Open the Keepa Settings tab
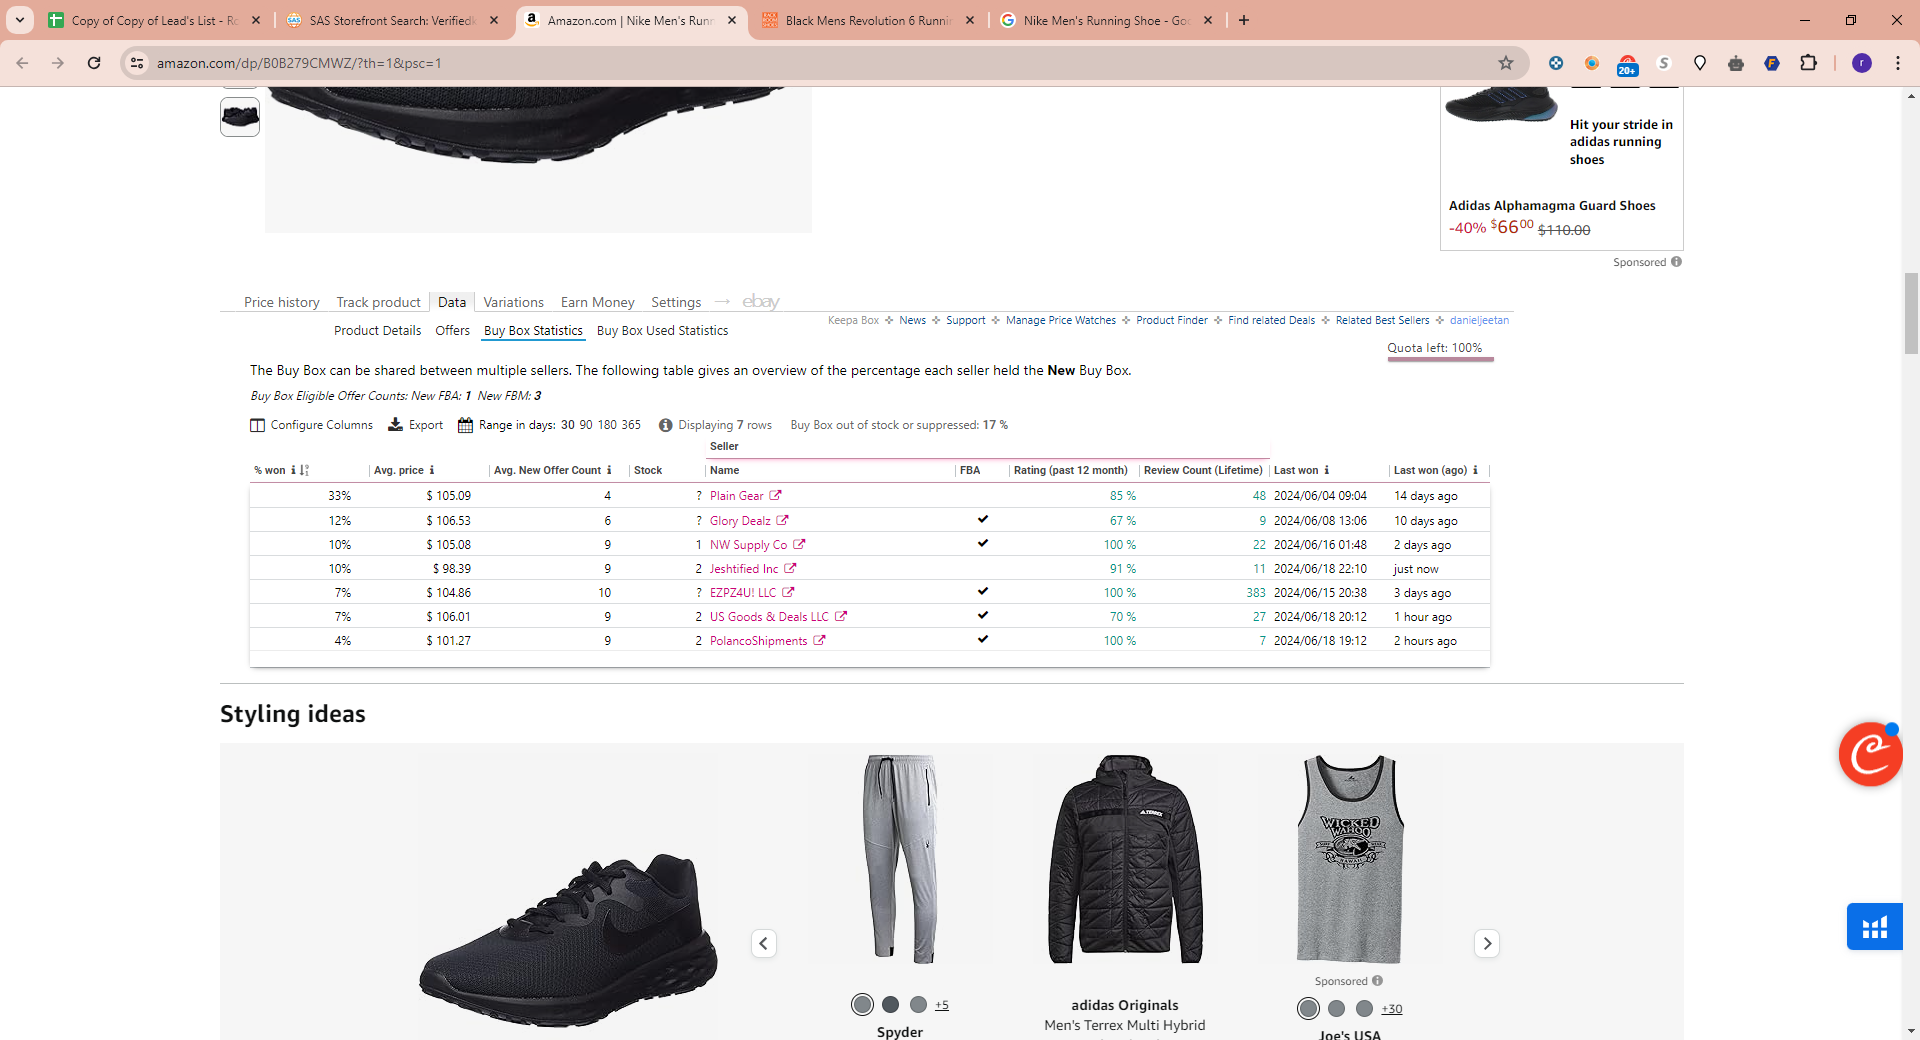This screenshot has width=1920, height=1040. pyautogui.click(x=676, y=302)
